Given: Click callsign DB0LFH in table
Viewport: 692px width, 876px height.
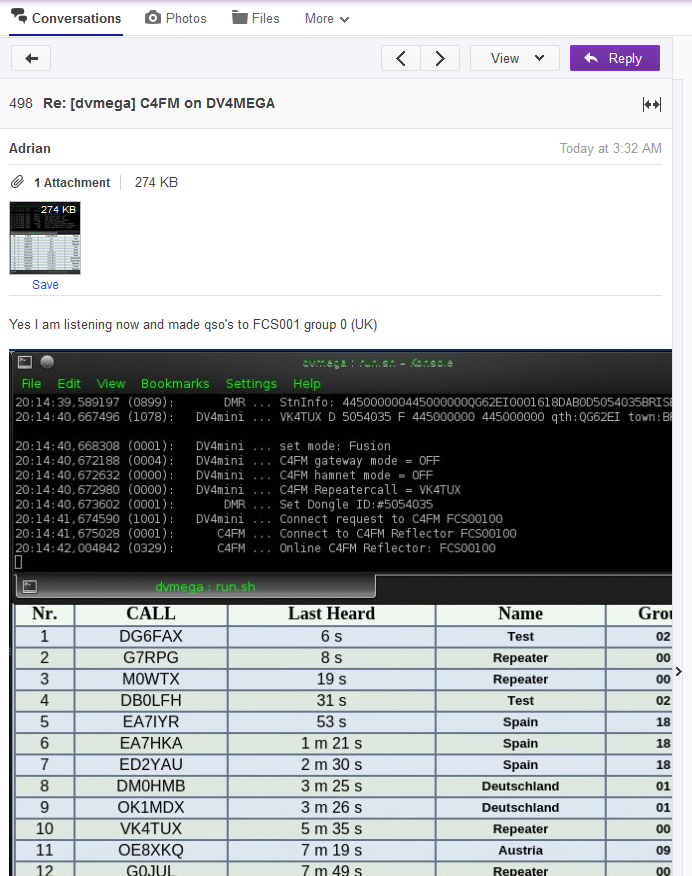Looking at the screenshot, I should pyautogui.click(x=151, y=701).
